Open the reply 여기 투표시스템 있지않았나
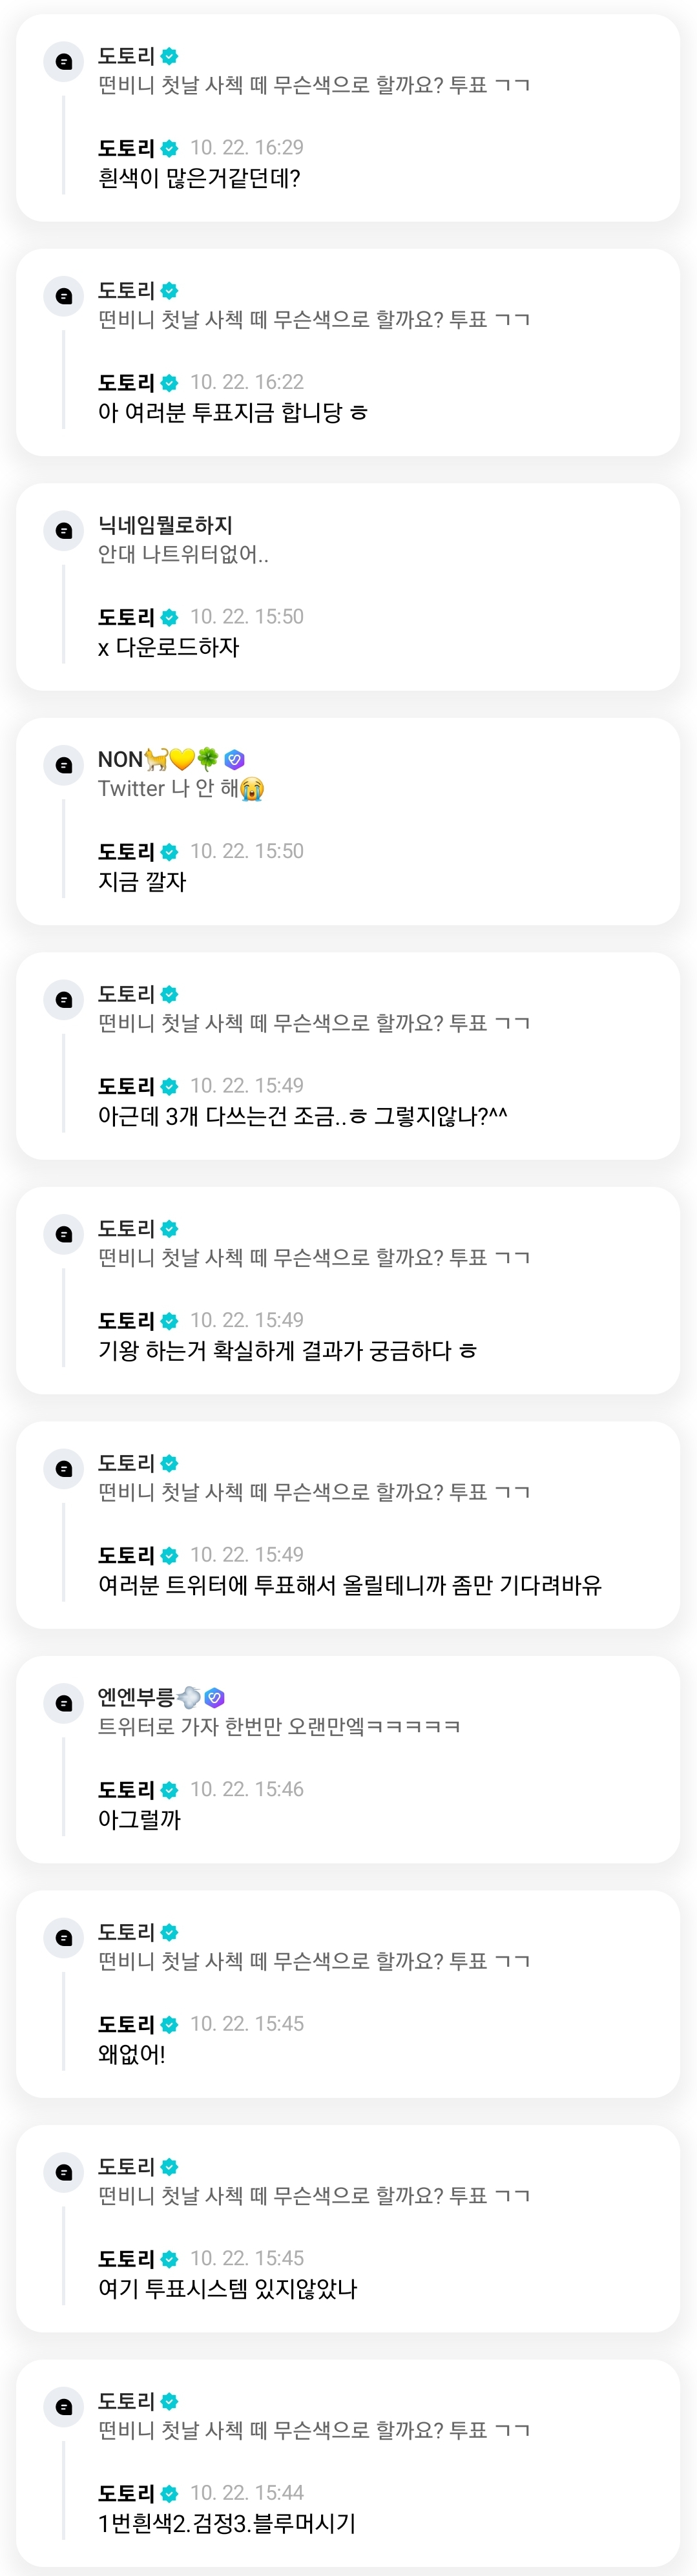Screen dimensions: 697x2576 tap(227, 2288)
